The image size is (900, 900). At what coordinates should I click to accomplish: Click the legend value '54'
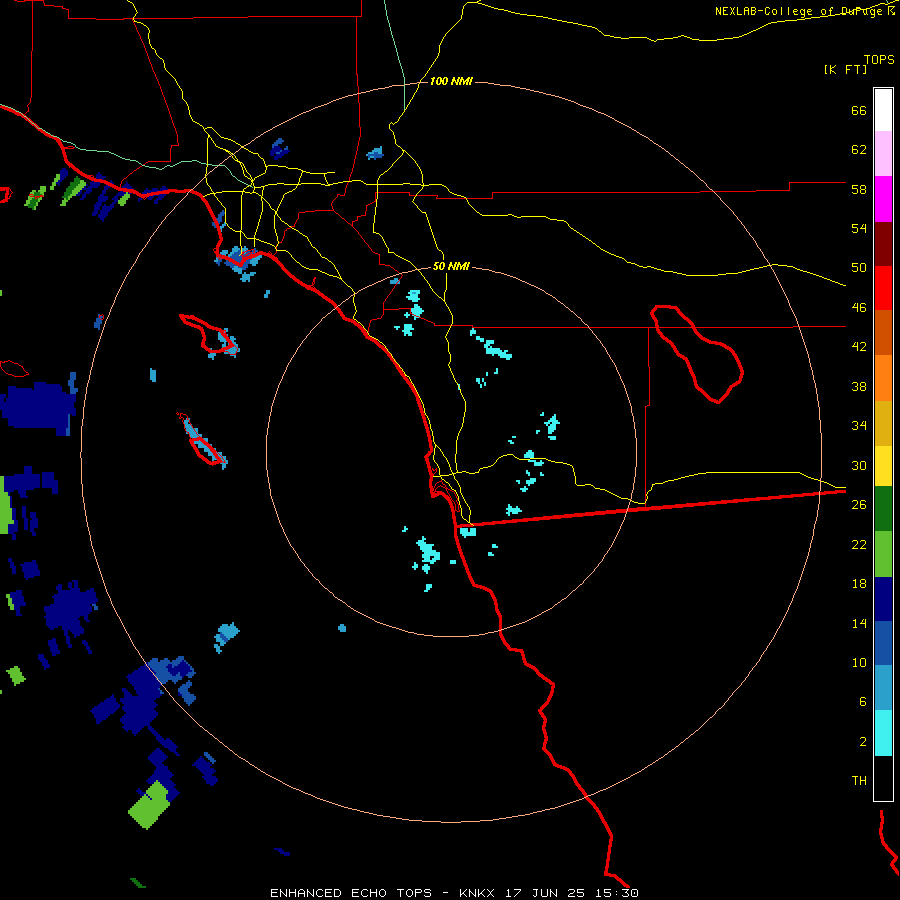[x=859, y=228]
